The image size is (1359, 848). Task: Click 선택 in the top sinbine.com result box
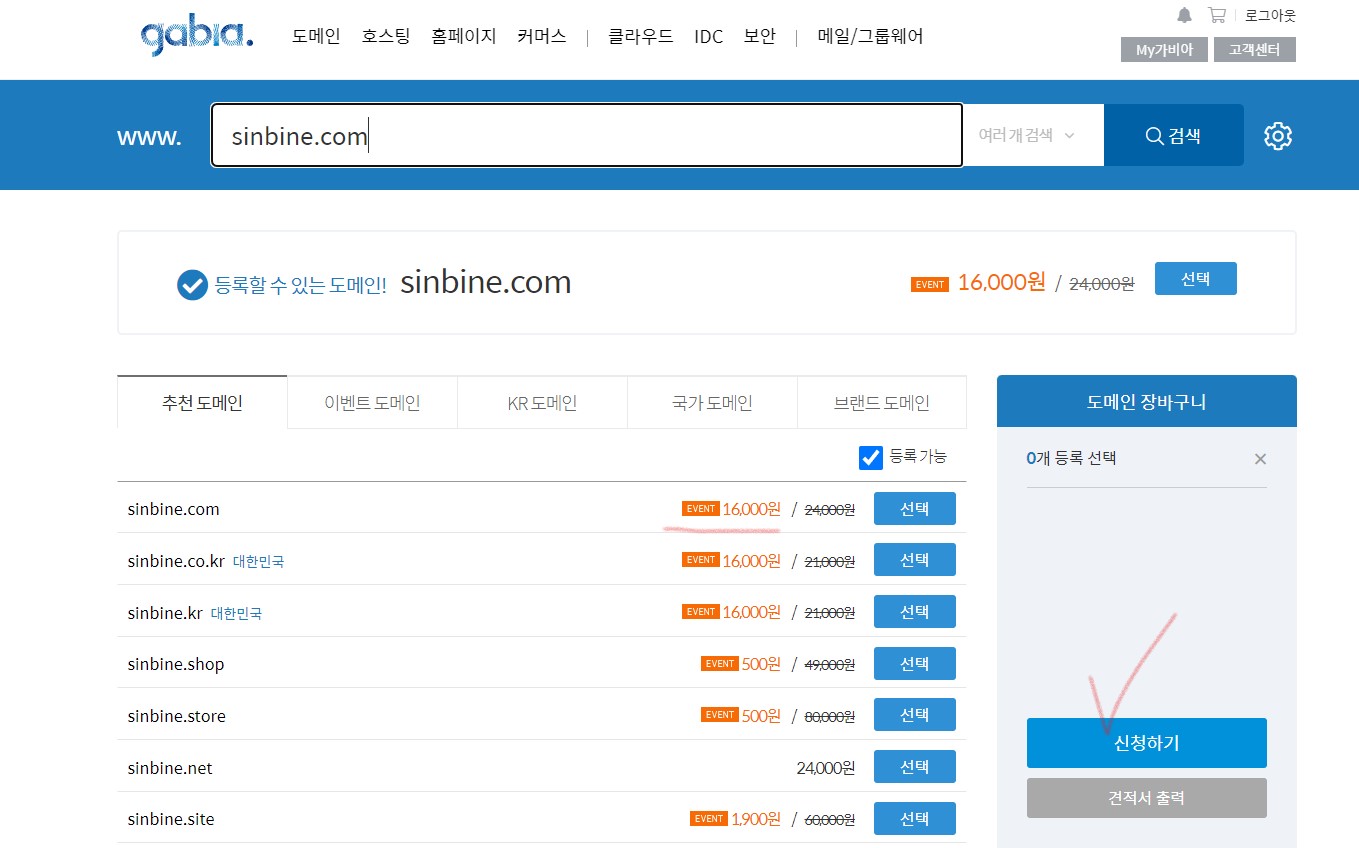pos(1196,279)
